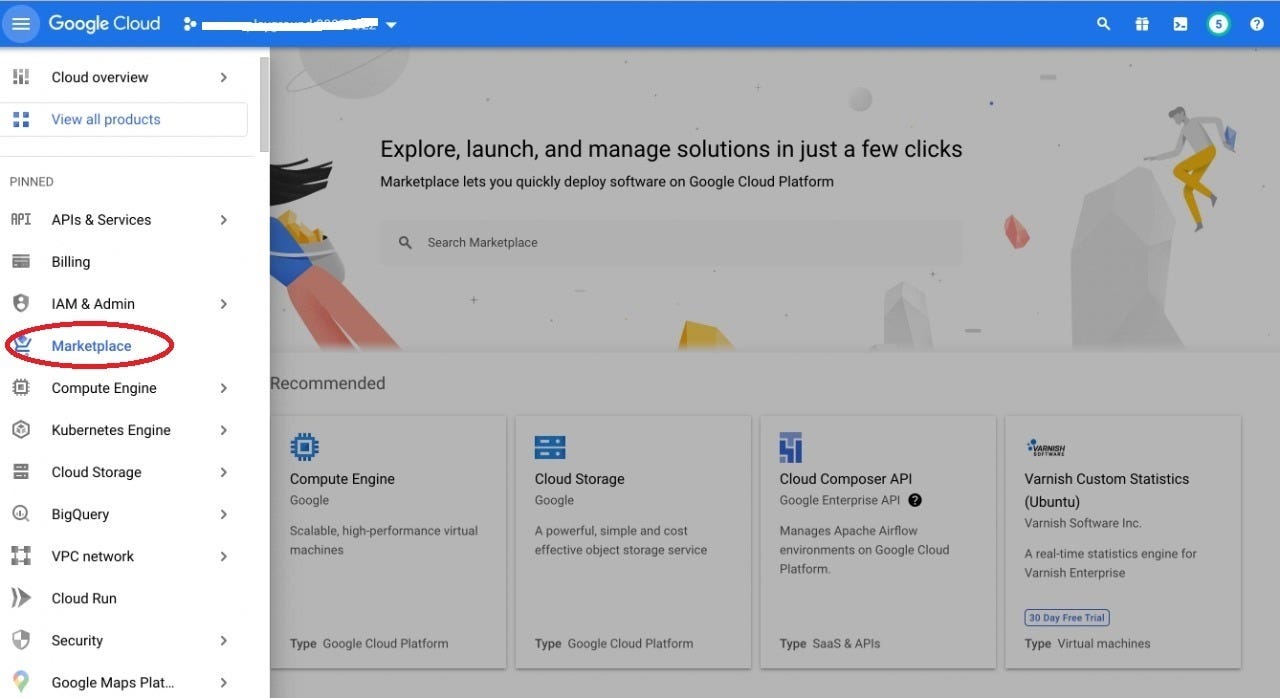Activate Cloud Shell terminal icon
1280x698 pixels.
coord(1180,24)
